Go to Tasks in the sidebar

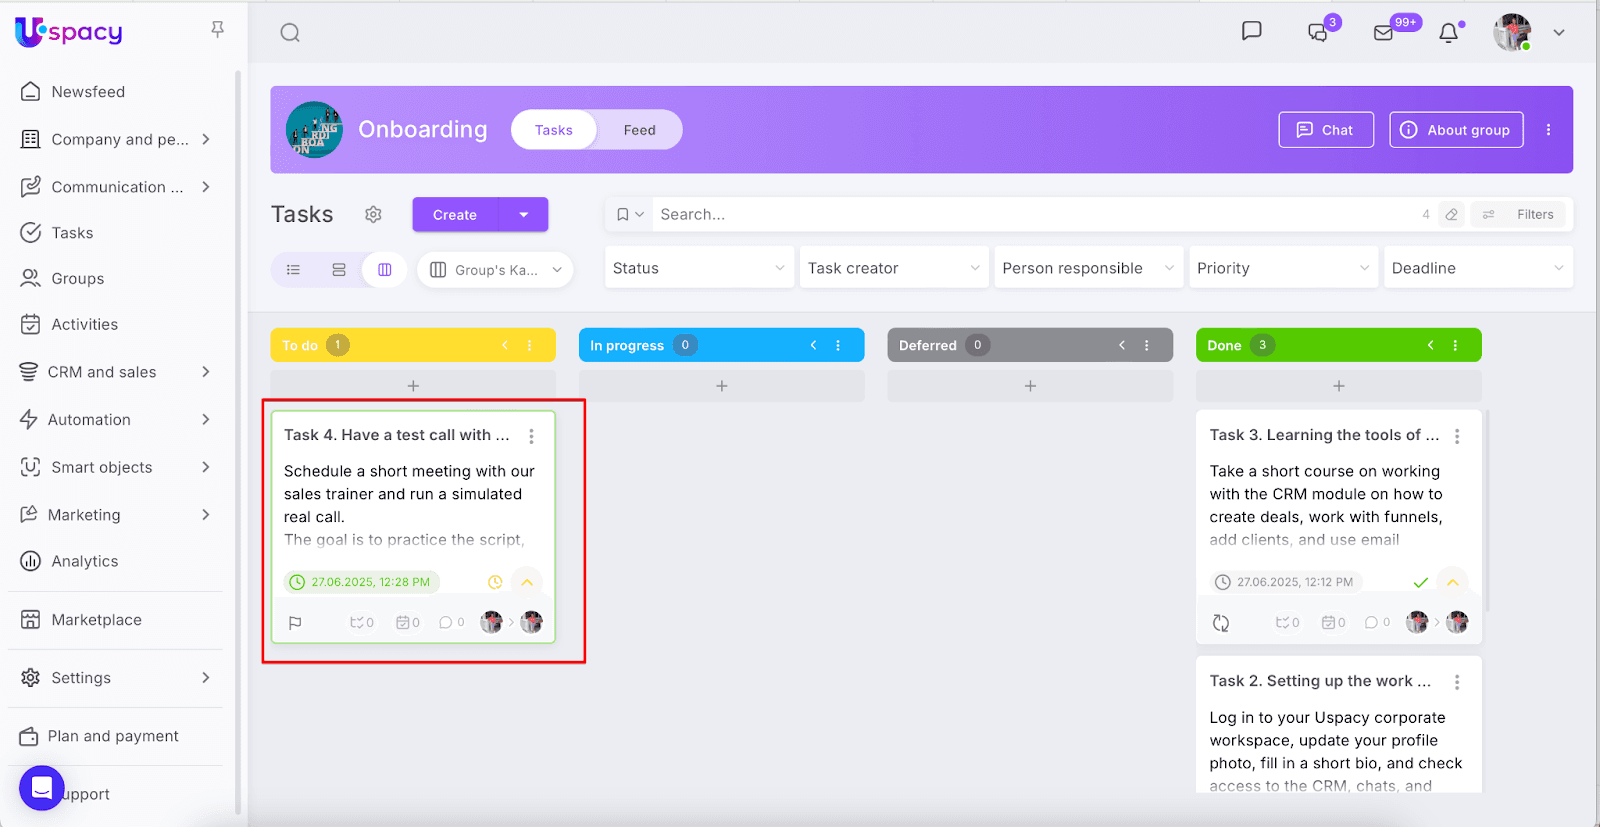[x=72, y=233]
